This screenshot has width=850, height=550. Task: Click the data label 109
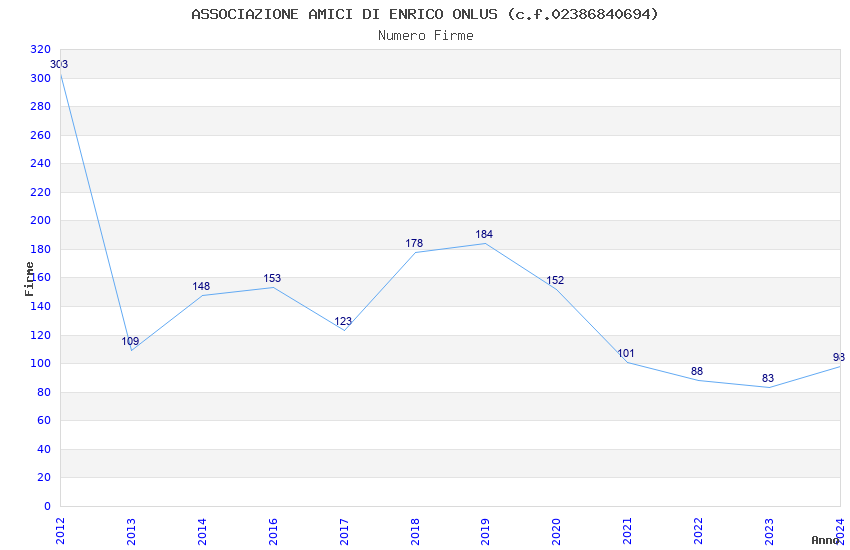coord(130,341)
